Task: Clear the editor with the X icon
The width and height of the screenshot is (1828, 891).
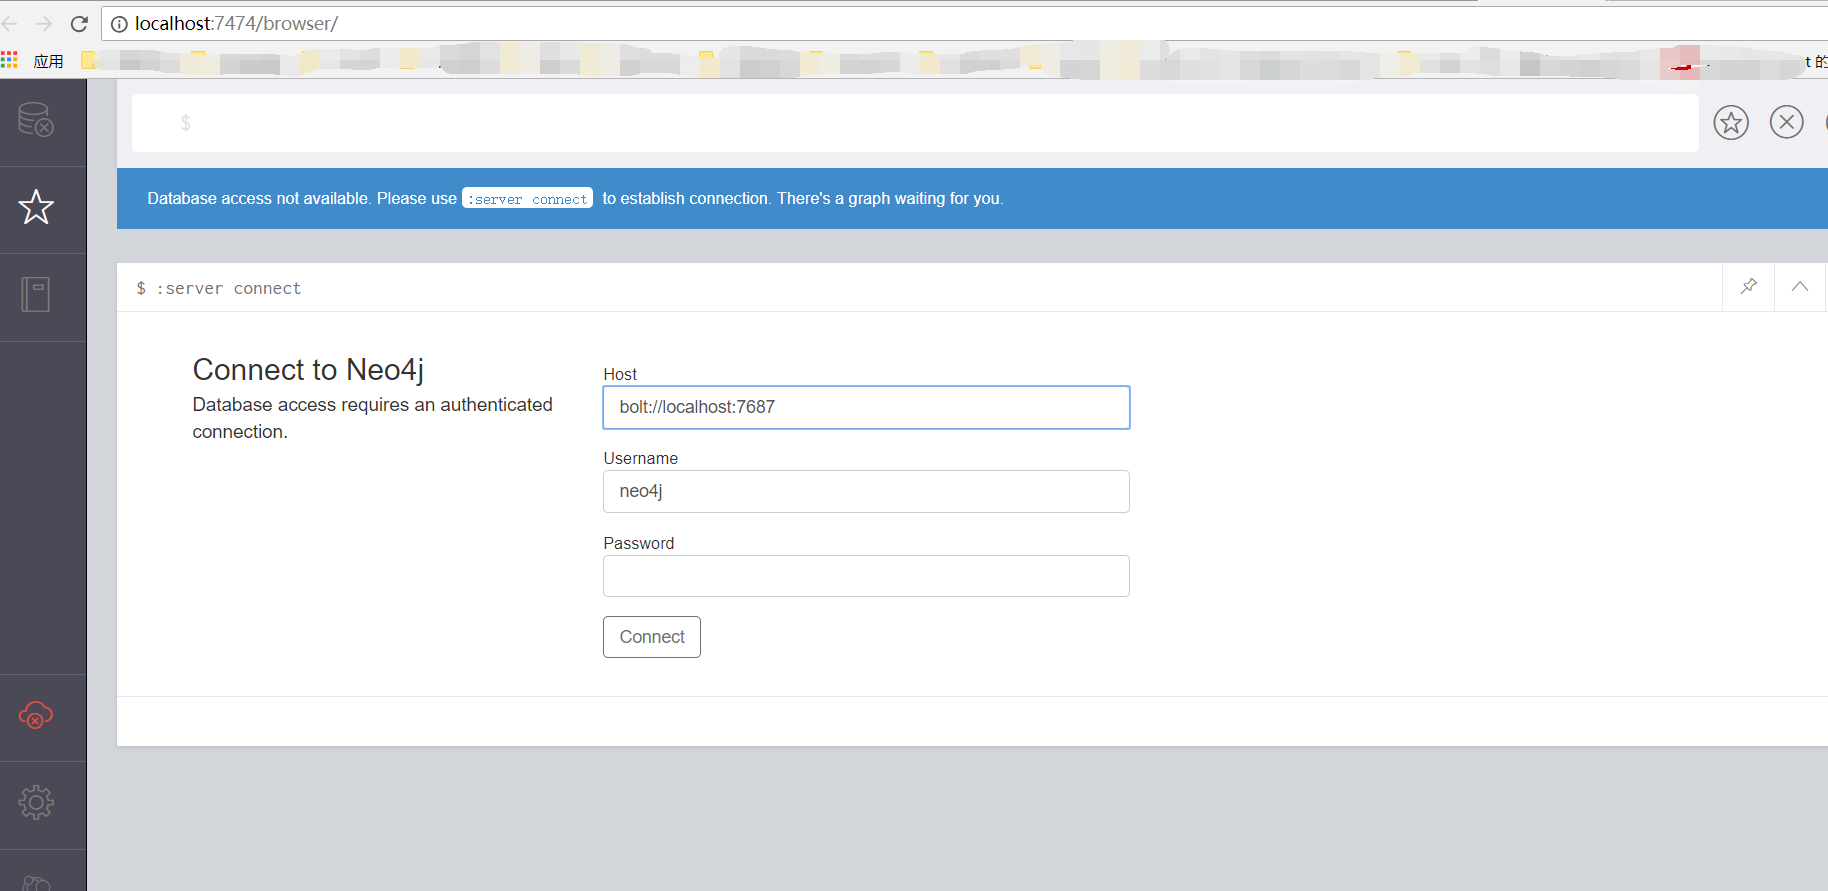Action: [1787, 122]
